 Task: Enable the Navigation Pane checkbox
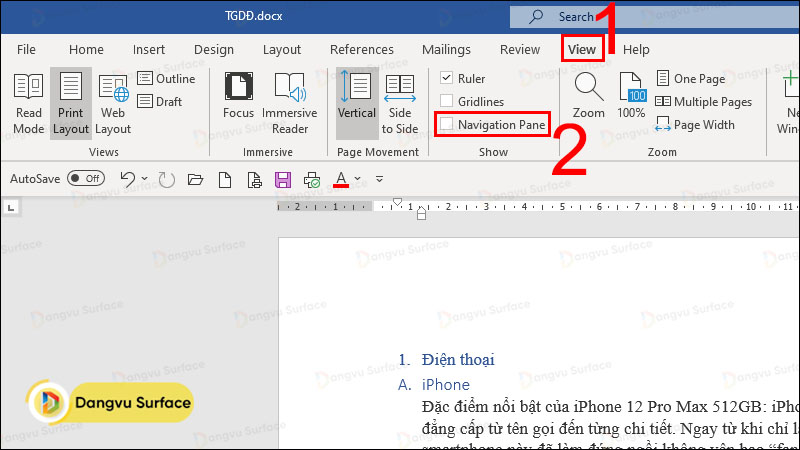pos(446,124)
